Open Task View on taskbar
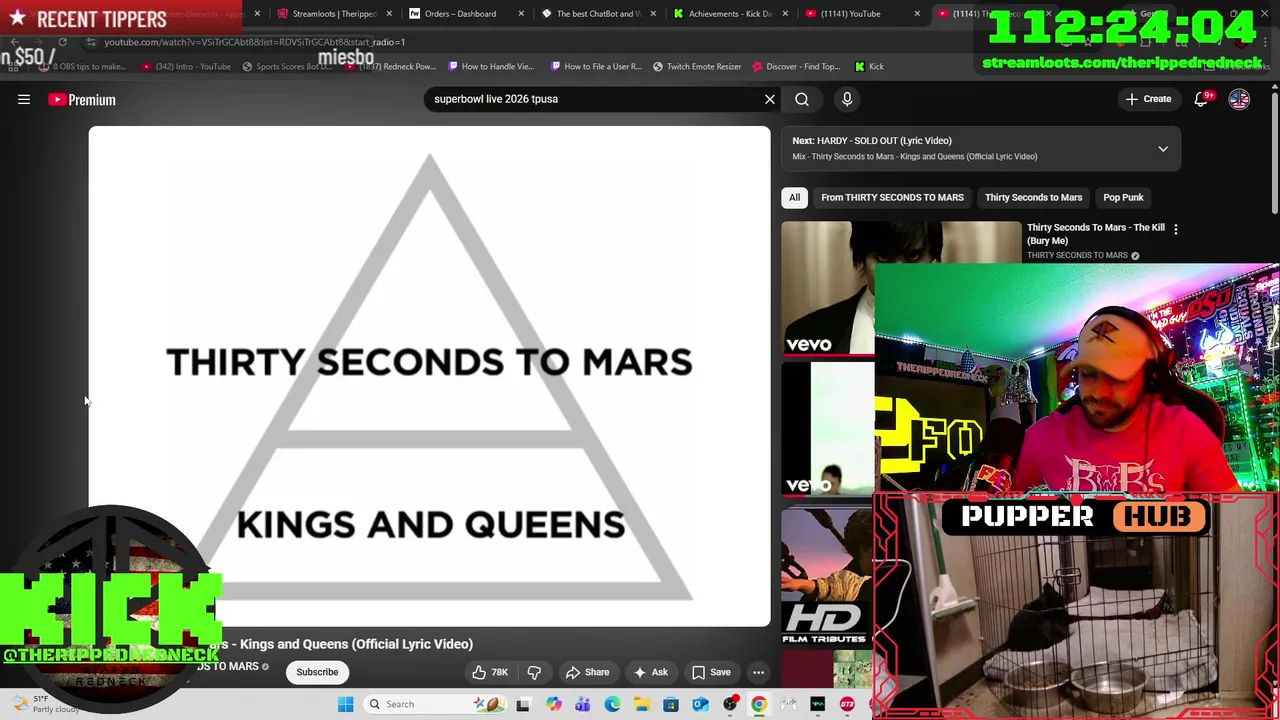The width and height of the screenshot is (1280, 720). click(x=523, y=704)
